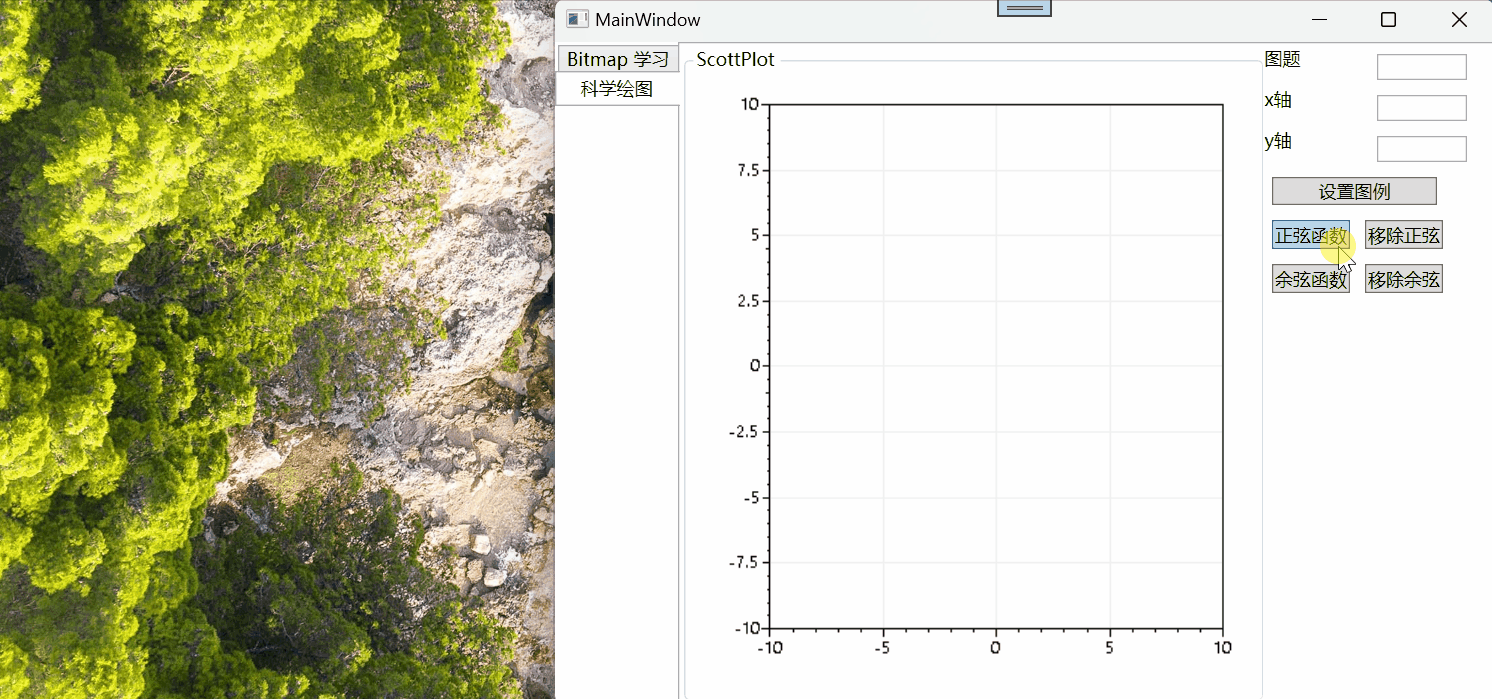Image resolution: width=1492 pixels, height=699 pixels.
Task: Click the x轴 text label on the right panel
Action: click(x=1276, y=100)
